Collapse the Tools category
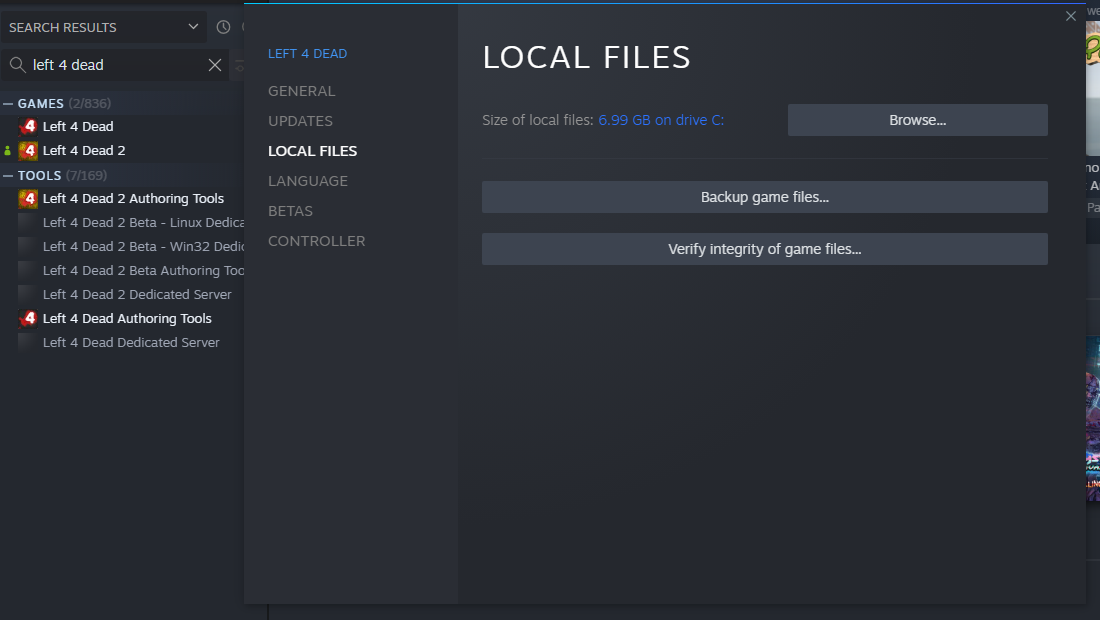Image resolution: width=1100 pixels, height=620 pixels. tap(8, 176)
